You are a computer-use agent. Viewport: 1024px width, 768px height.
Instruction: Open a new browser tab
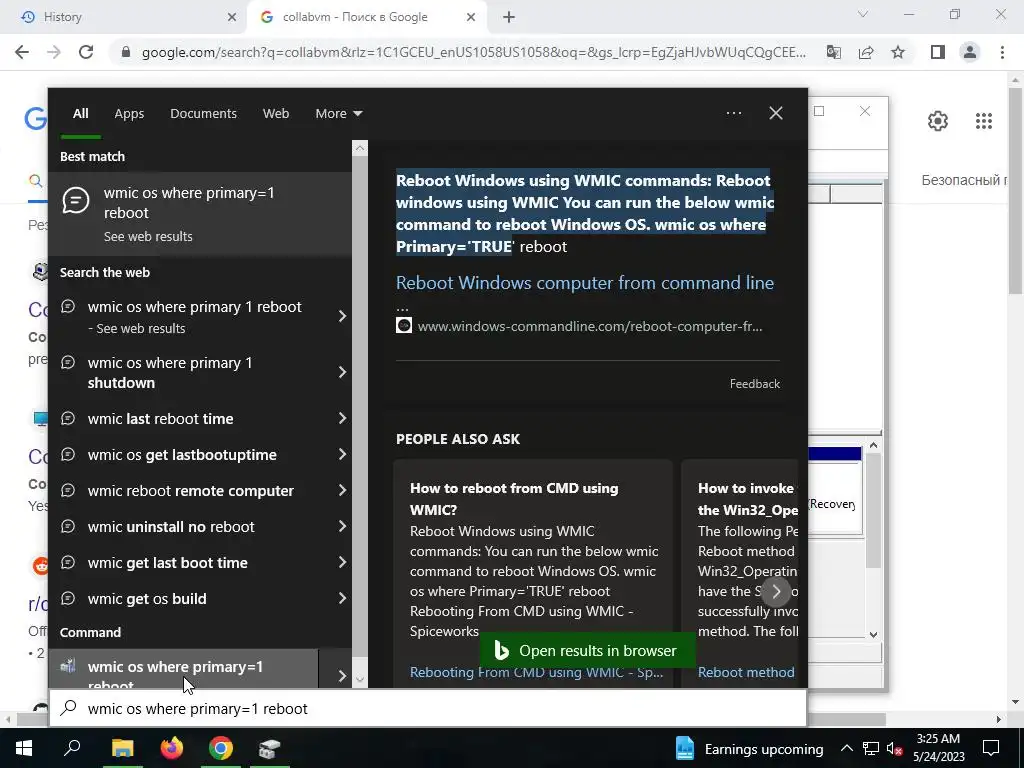(509, 18)
